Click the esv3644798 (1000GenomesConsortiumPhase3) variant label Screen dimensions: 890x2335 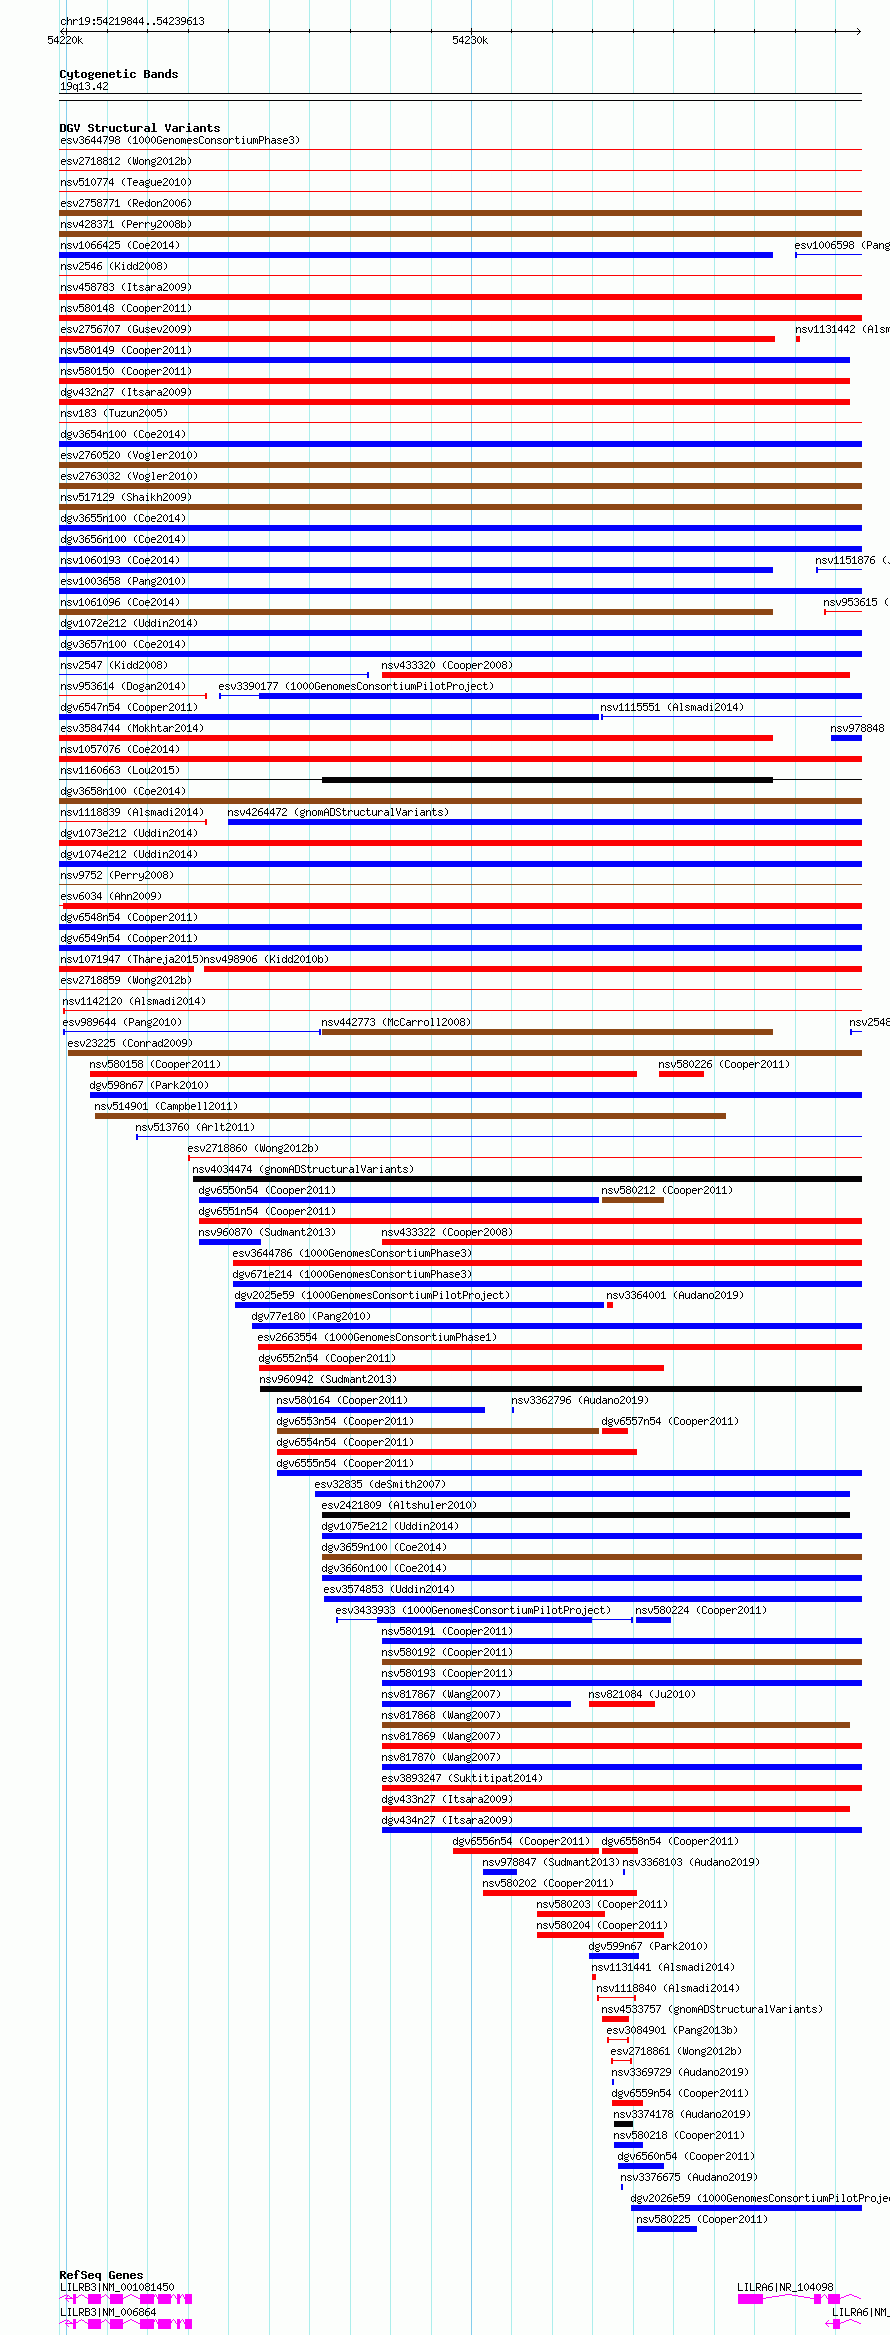pos(180,140)
